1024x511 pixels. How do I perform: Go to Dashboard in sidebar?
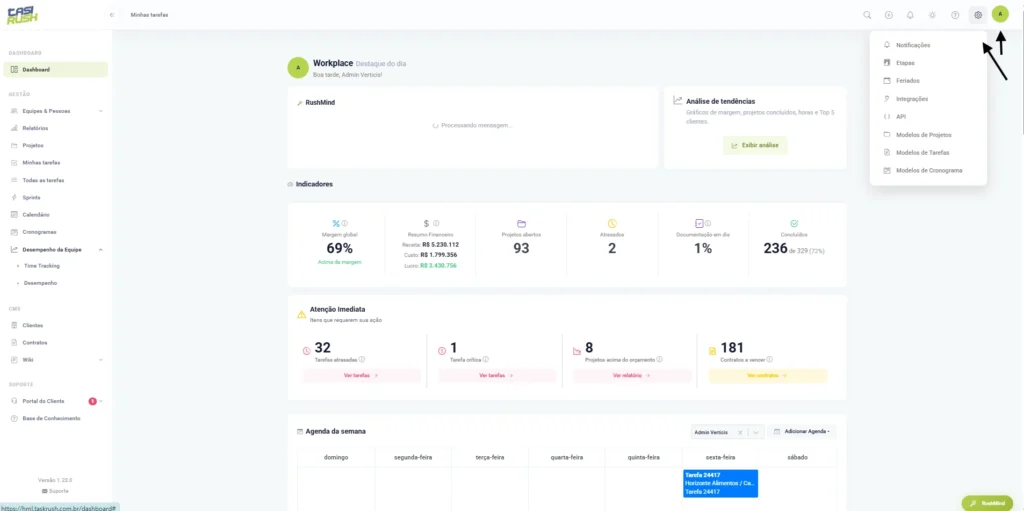pyautogui.click(x=56, y=69)
